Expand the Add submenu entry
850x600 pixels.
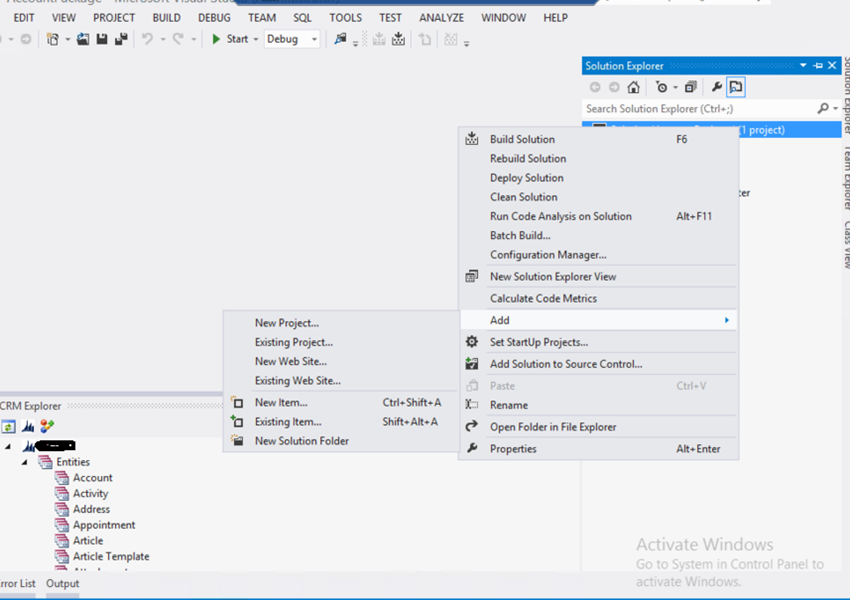tap(598, 320)
